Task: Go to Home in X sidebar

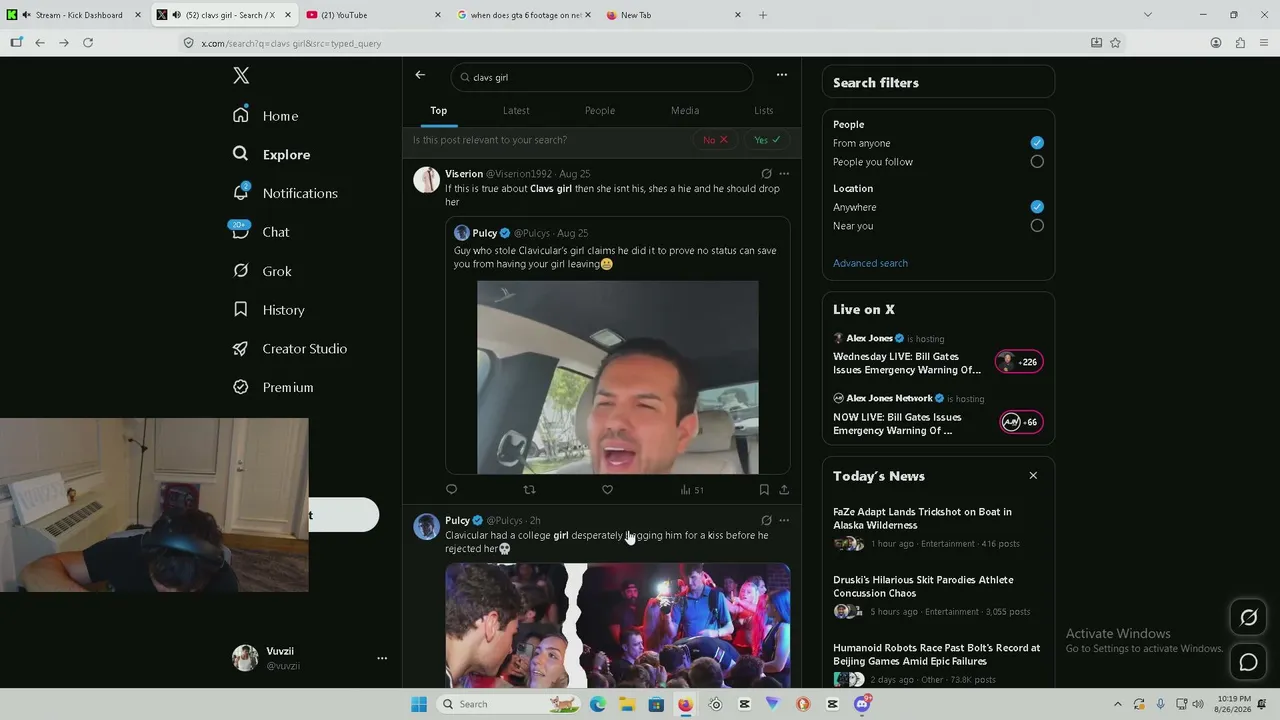Action: click(266, 116)
